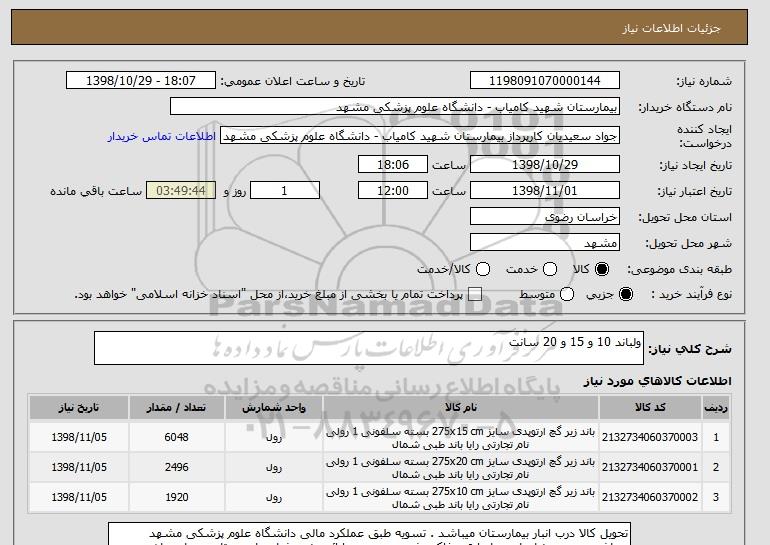Click the city field مشهد
Viewport: 770px width, 545px height.
point(545,243)
